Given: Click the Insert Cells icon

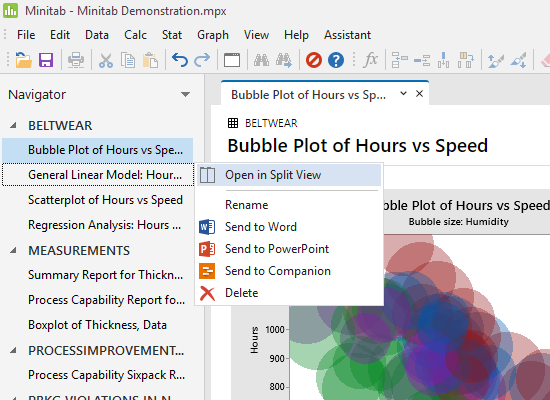Looking at the screenshot, I should click(400, 60).
